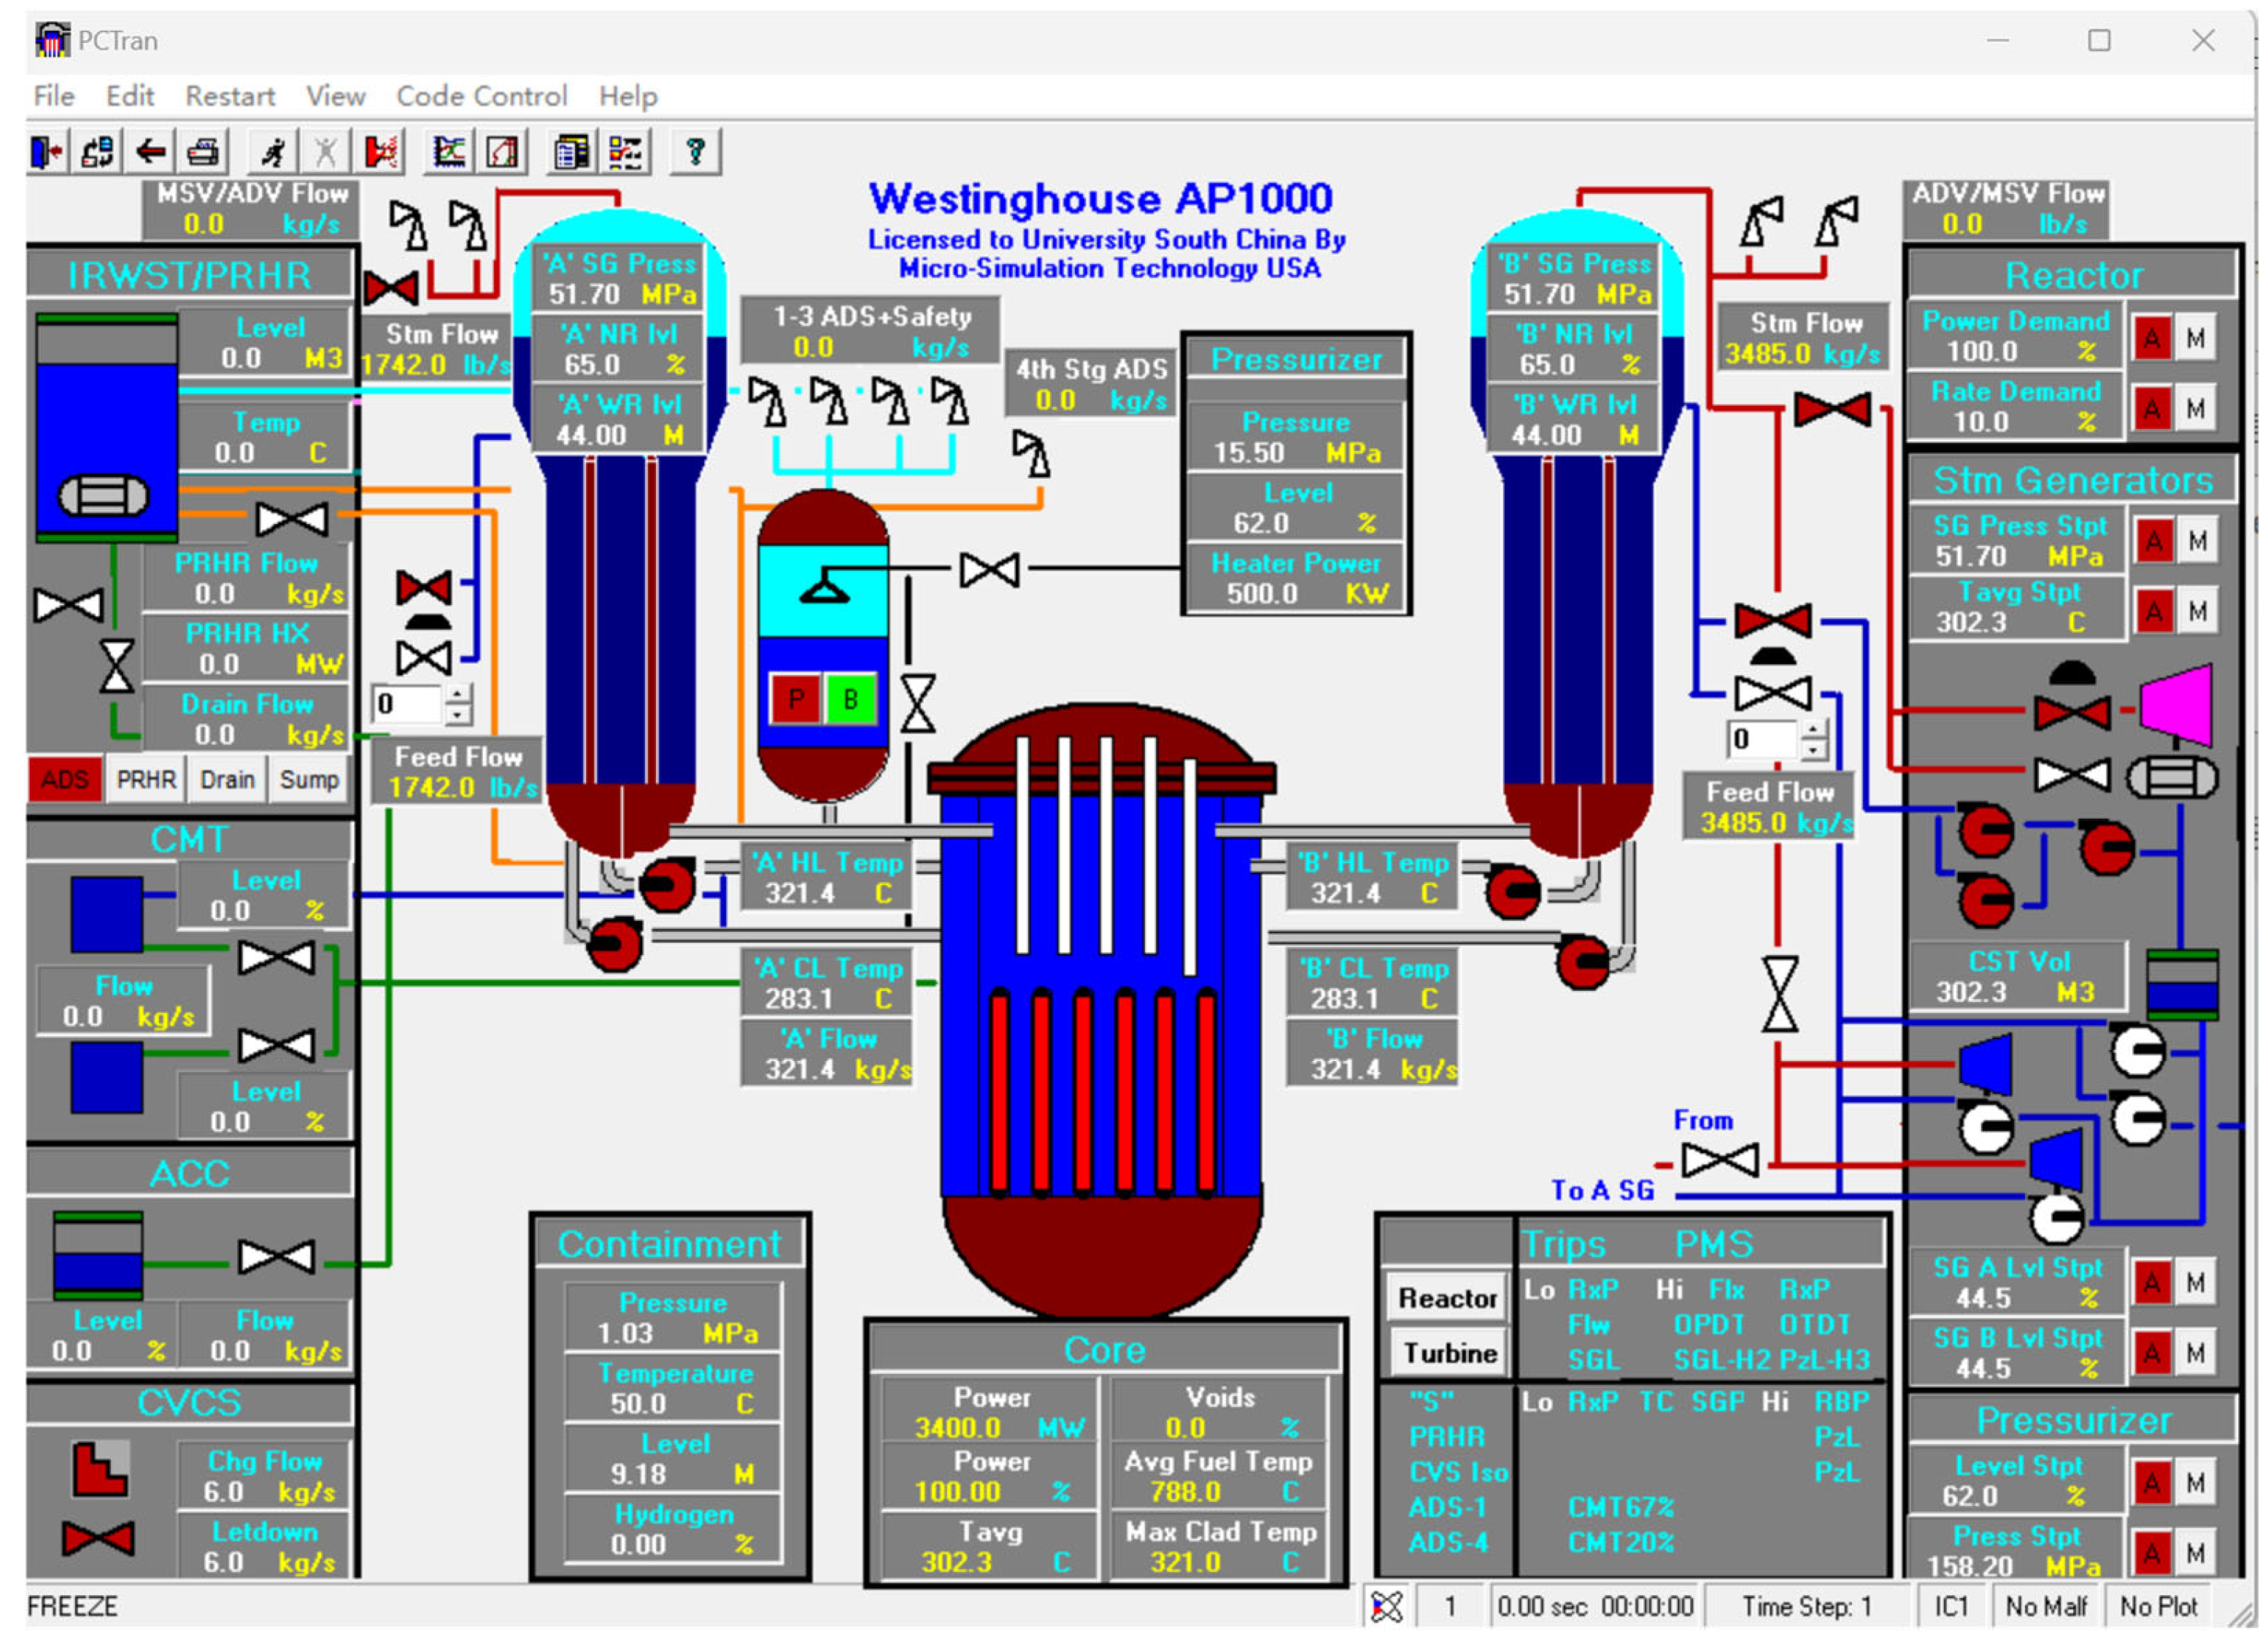Increase the A feed valve spinner value
Screen dimensions: 2268x1647
(x=458, y=695)
